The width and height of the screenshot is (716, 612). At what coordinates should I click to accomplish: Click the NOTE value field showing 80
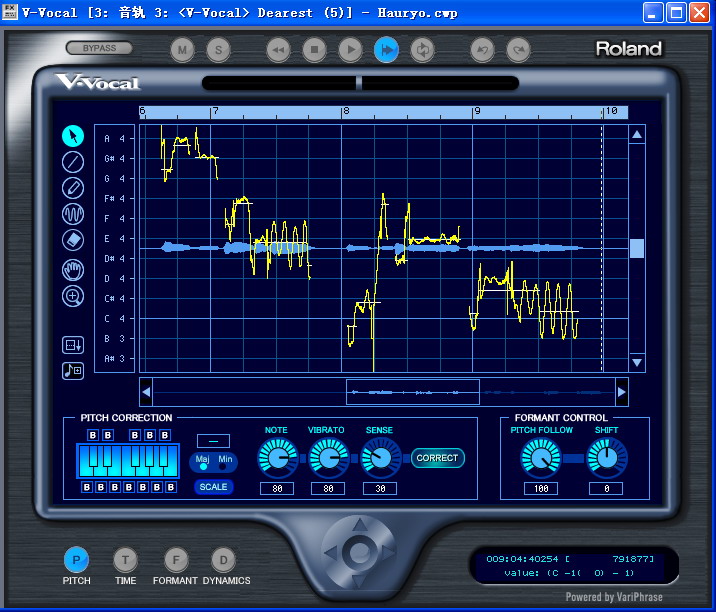click(277, 489)
